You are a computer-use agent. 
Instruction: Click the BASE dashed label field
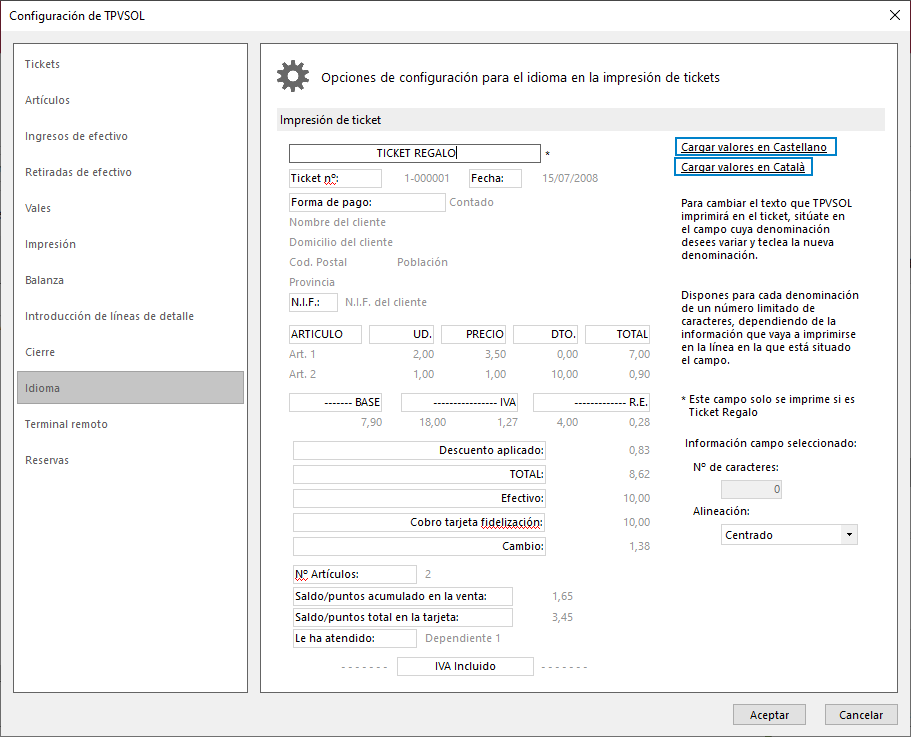coord(335,402)
